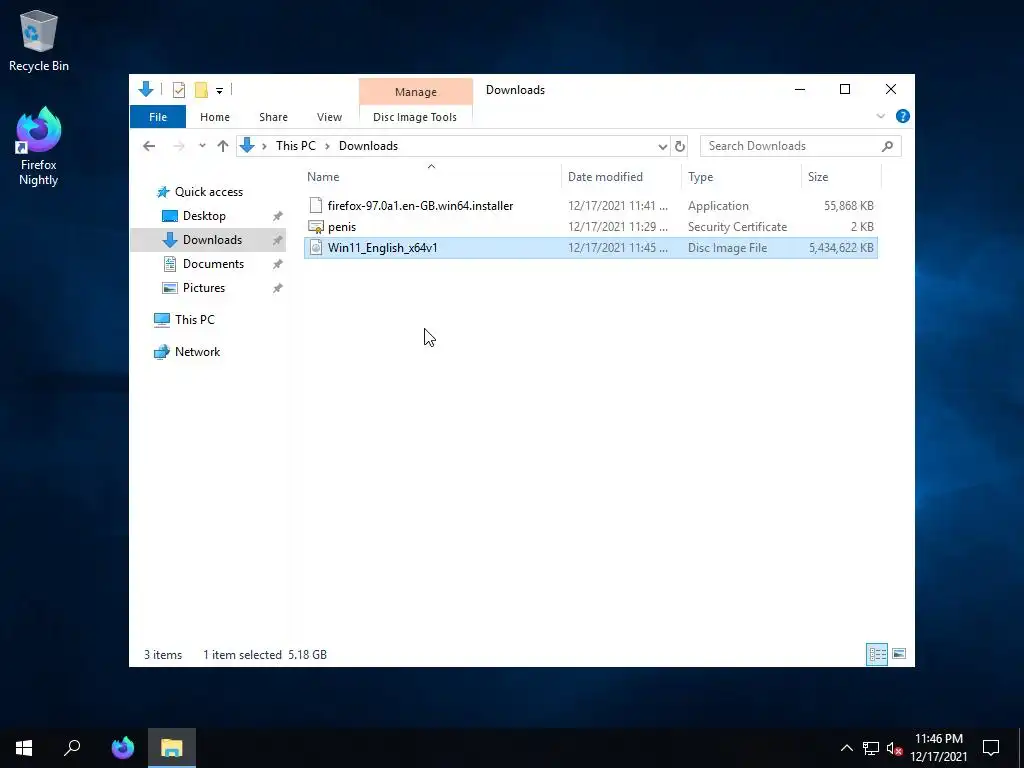The height and width of the screenshot is (768, 1024).
Task: Open the Windows Start menu
Action: (x=24, y=748)
